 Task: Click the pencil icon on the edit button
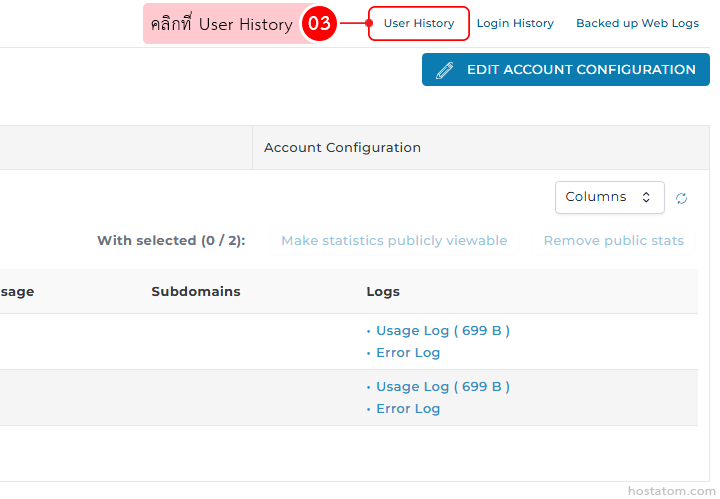(x=445, y=70)
